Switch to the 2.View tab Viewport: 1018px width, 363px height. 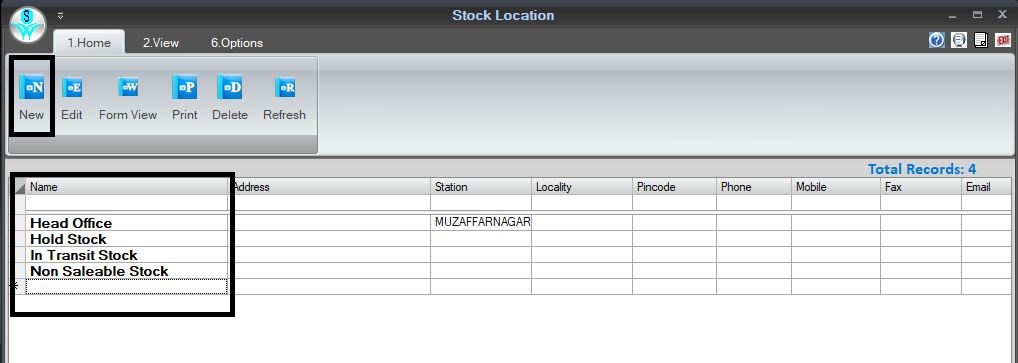point(161,43)
